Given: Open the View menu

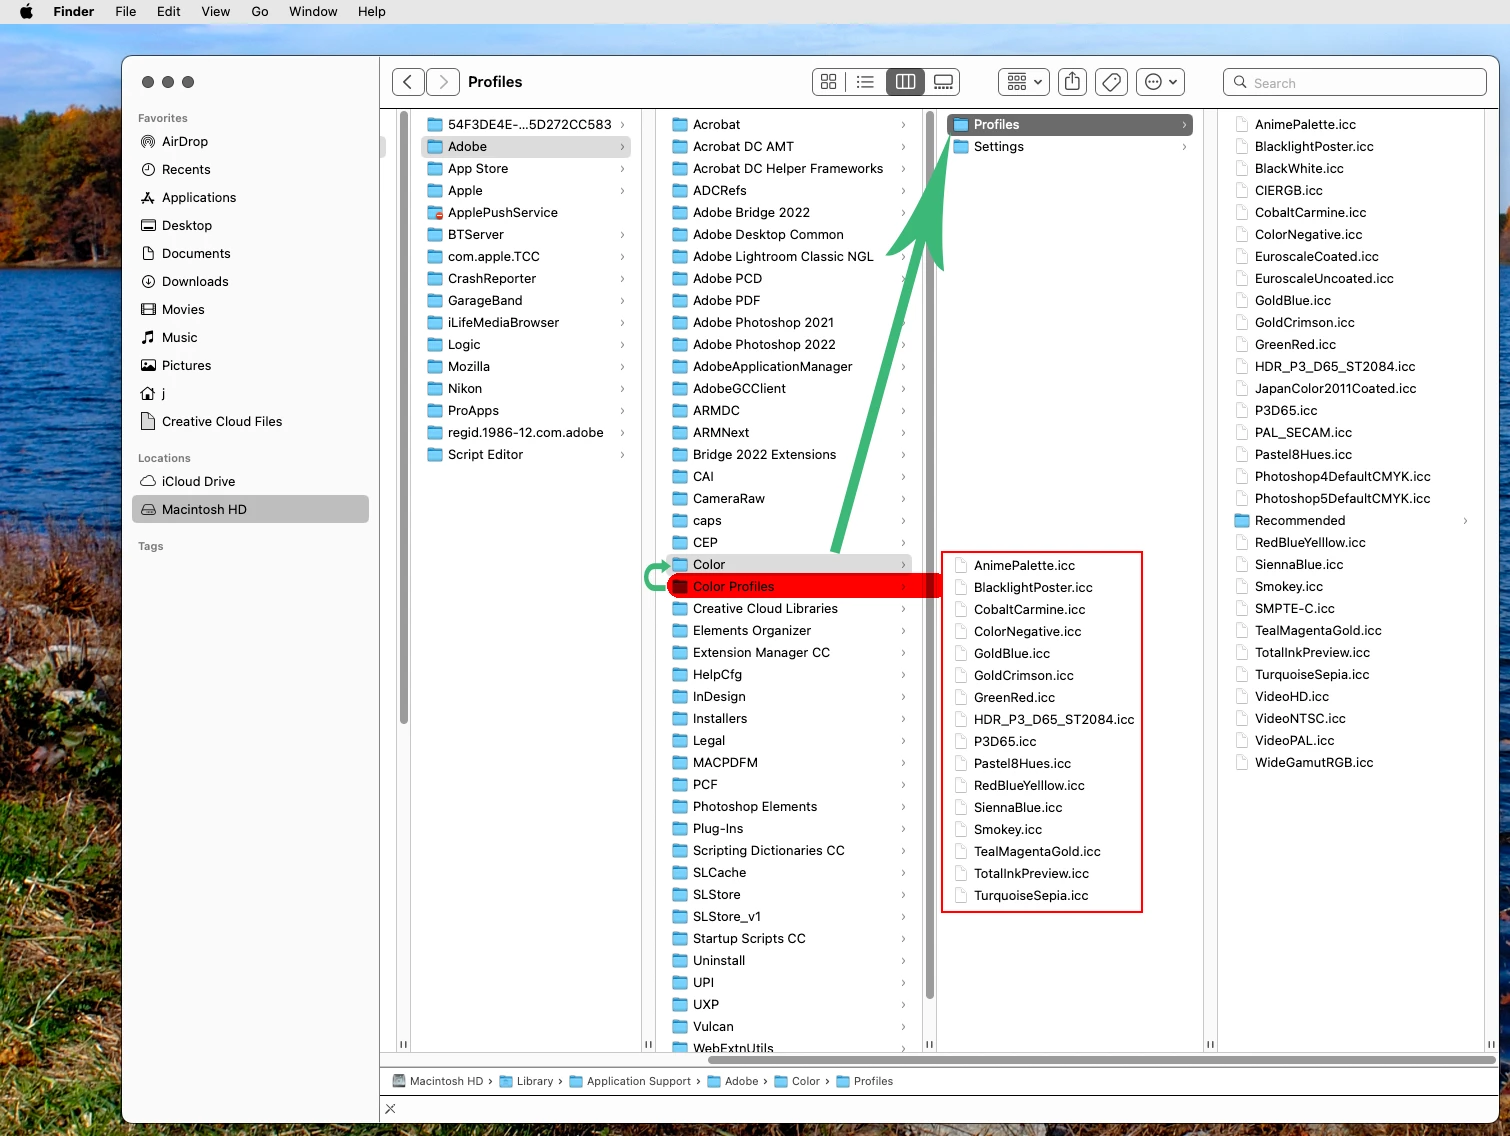Looking at the screenshot, I should click(x=216, y=12).
